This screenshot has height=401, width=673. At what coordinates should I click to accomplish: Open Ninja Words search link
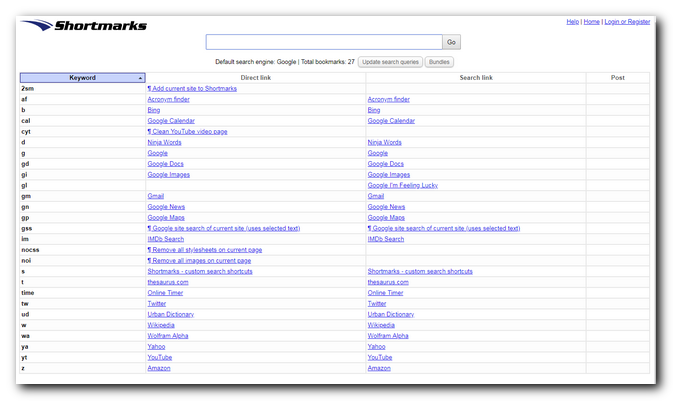point(385,142)
